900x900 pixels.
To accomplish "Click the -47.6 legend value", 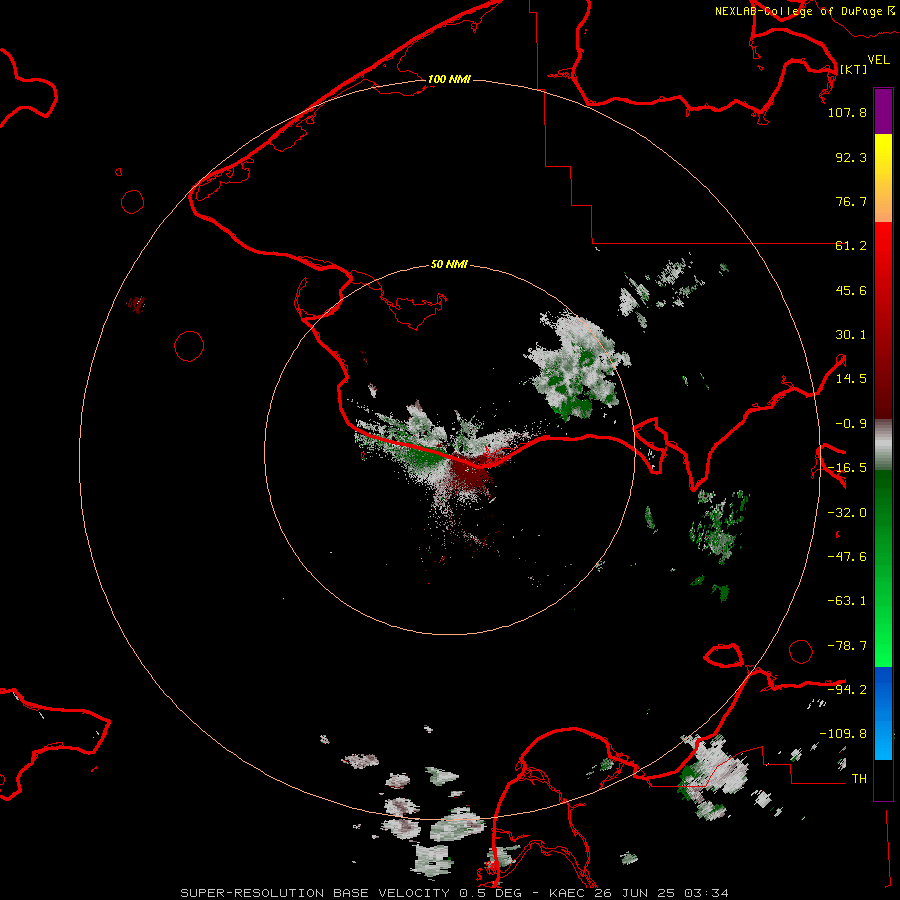I will point(847,557).
